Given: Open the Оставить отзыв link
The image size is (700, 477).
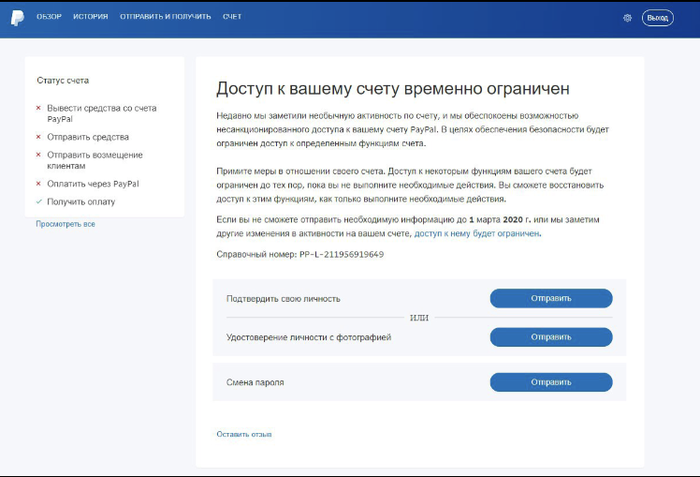Looking at the screenshot, I should tap(244, 434).
